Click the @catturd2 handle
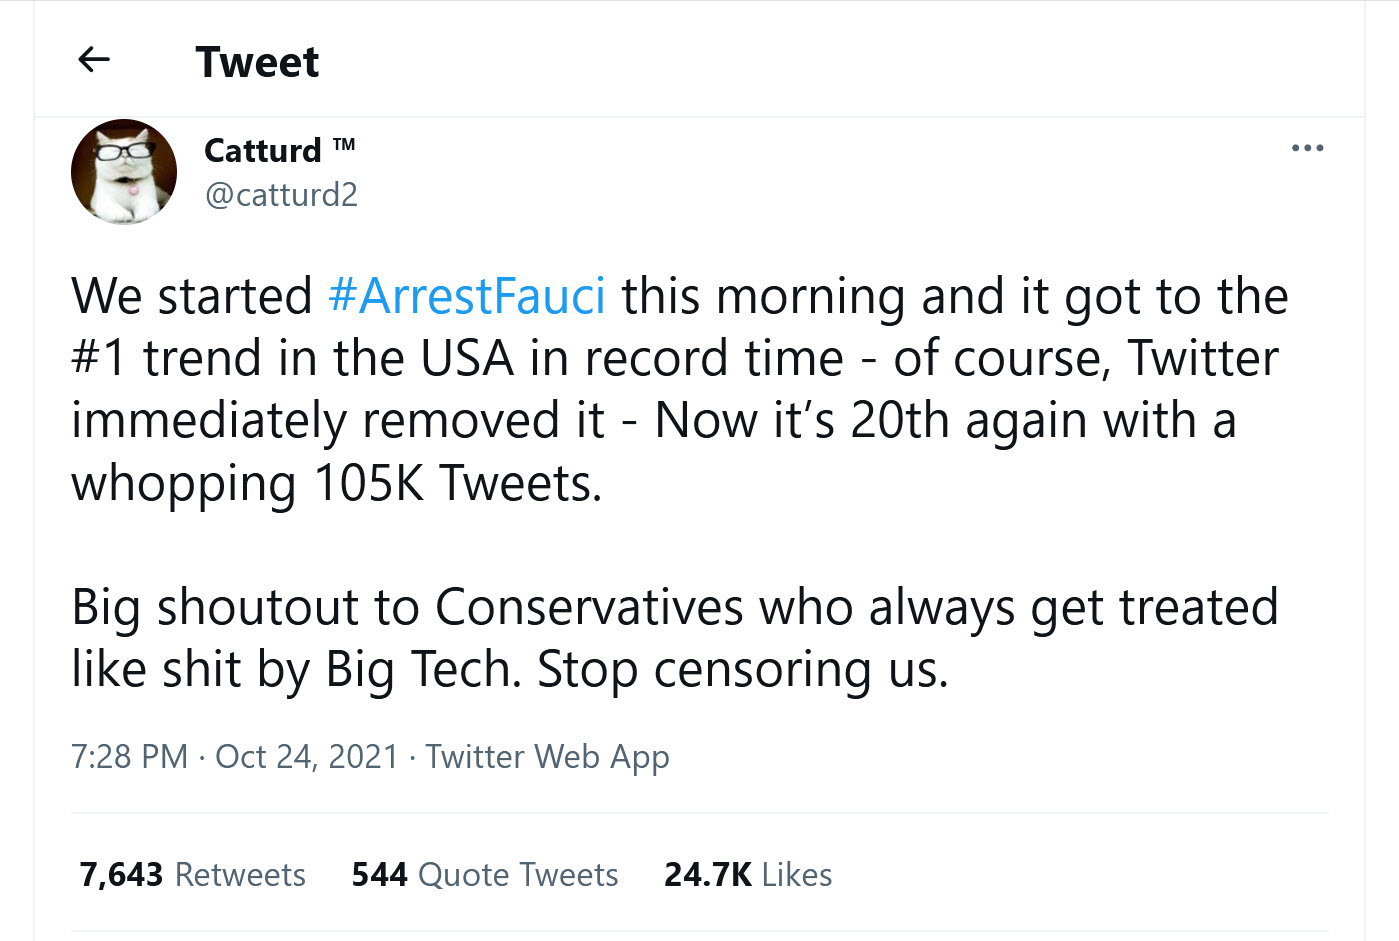 point(281,194)
